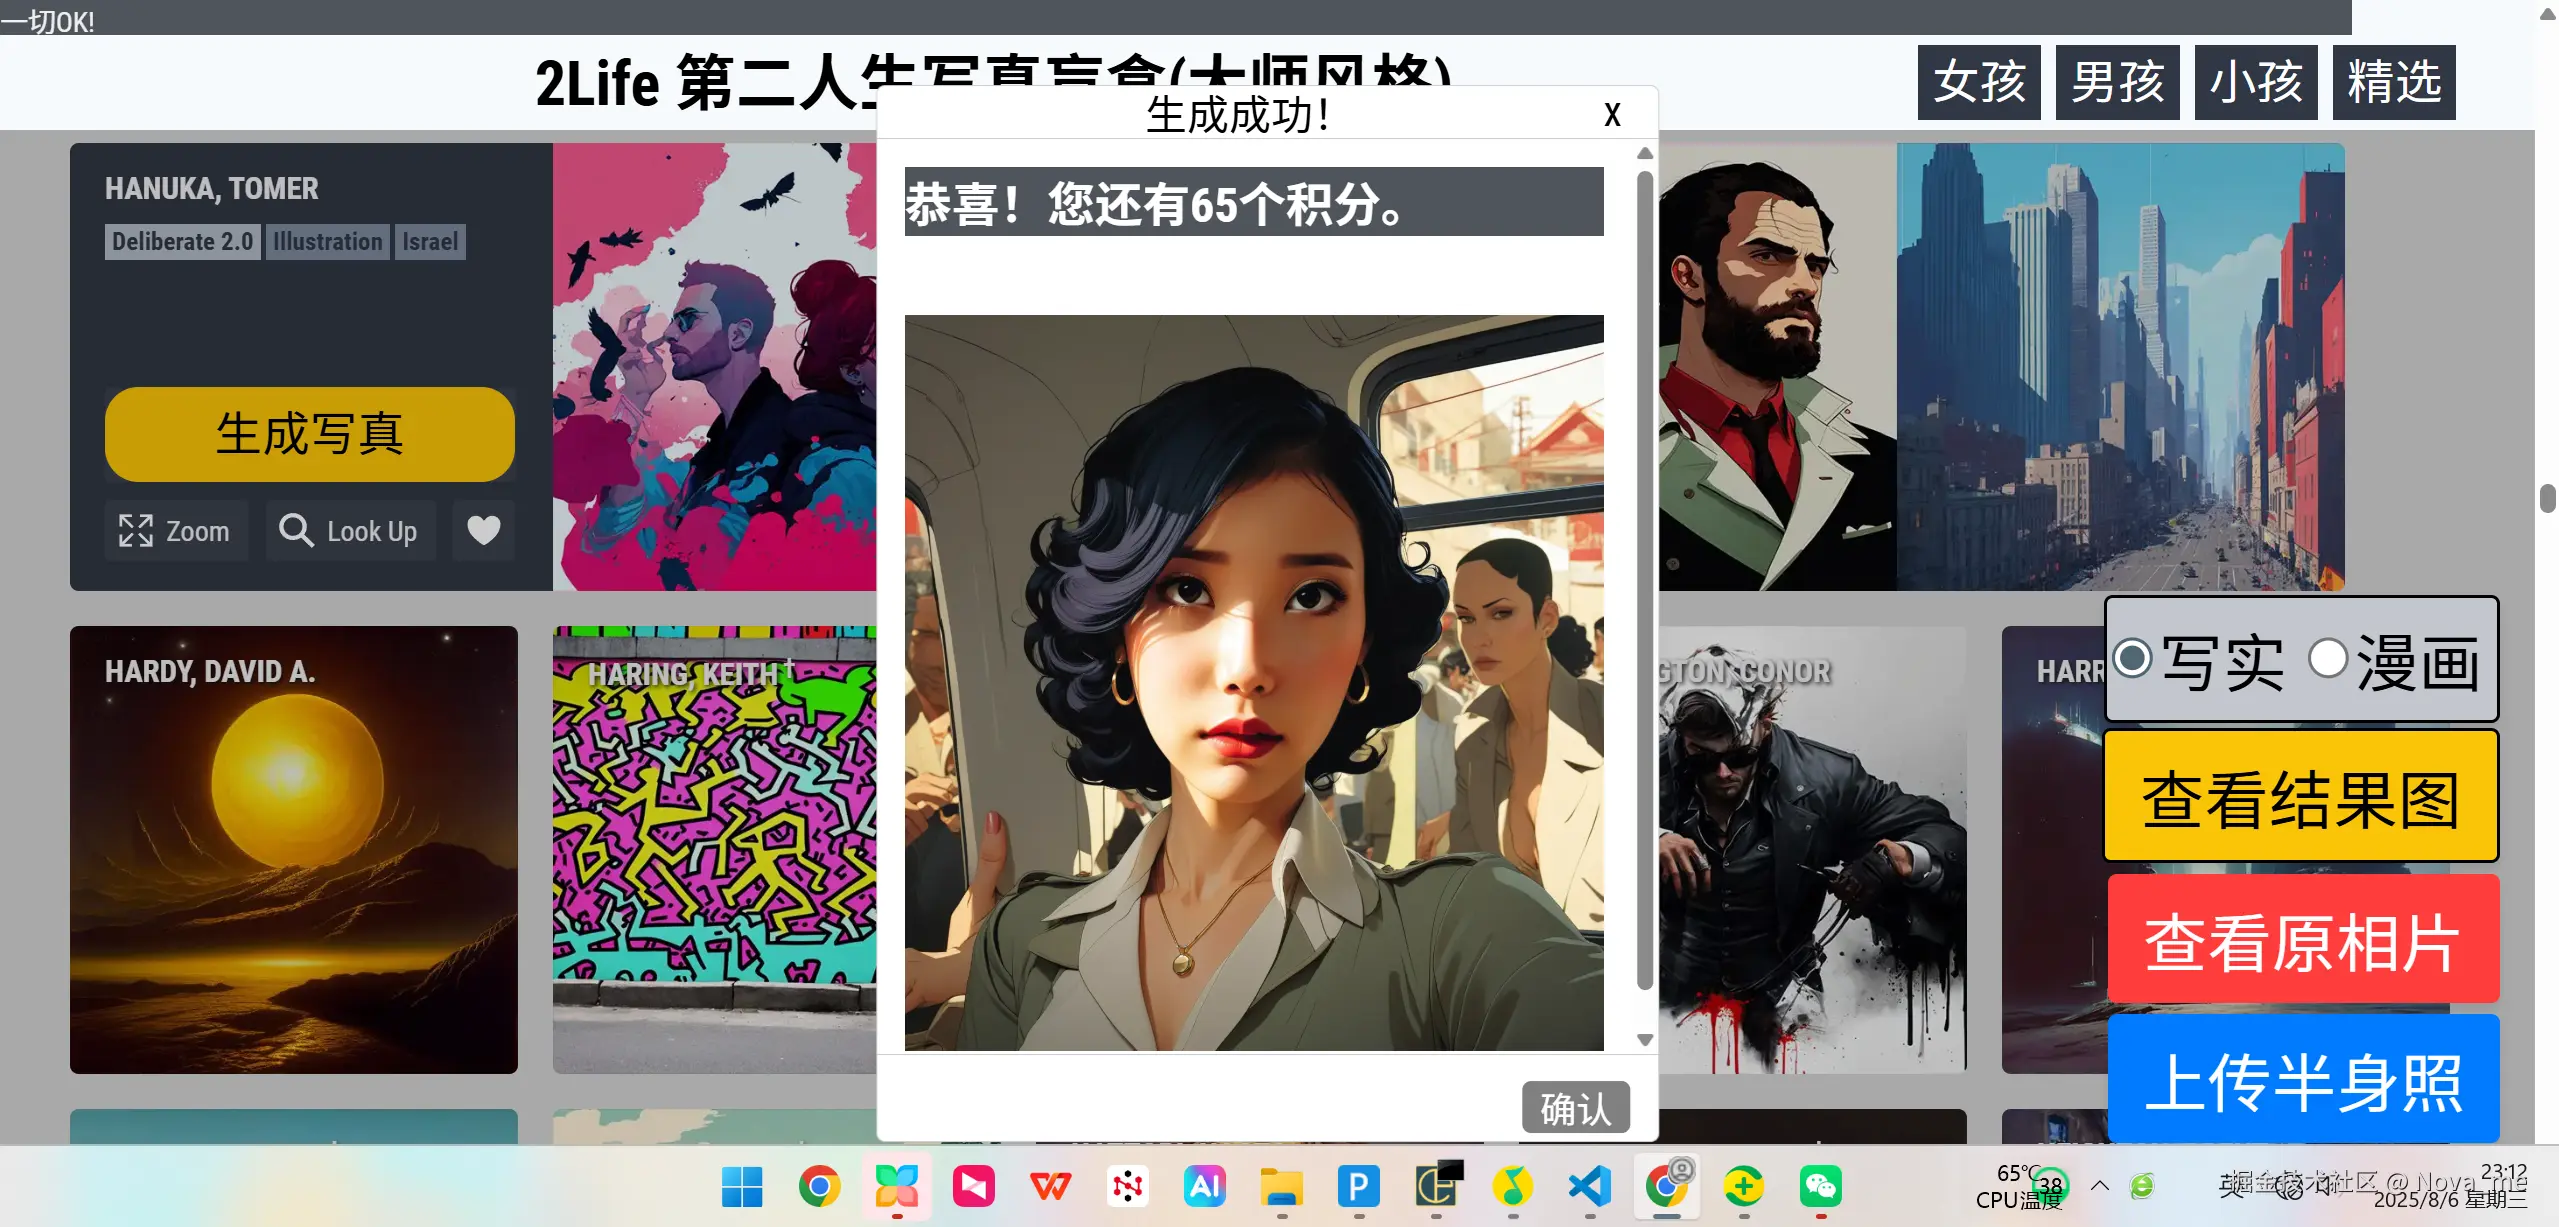
Task: Click the Zoom icon on the Hanuka card
Action: 136,530
